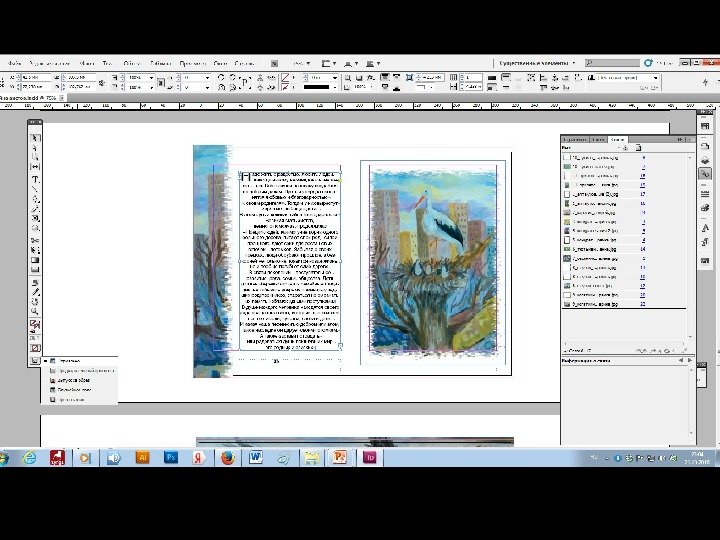This screenshot has height=540, width=720.
Task: Click the Quick Apply lightning icon
Action: tap(705, 82)
